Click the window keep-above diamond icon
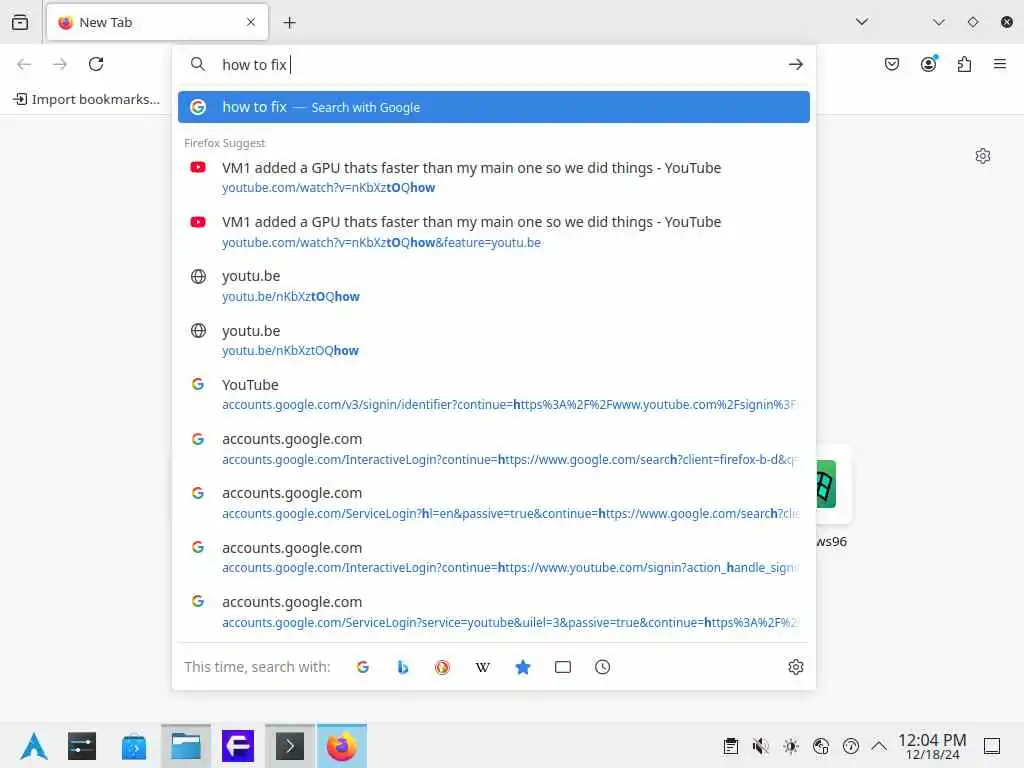The width and height of the screenshot is (1024, 768). 973,22
